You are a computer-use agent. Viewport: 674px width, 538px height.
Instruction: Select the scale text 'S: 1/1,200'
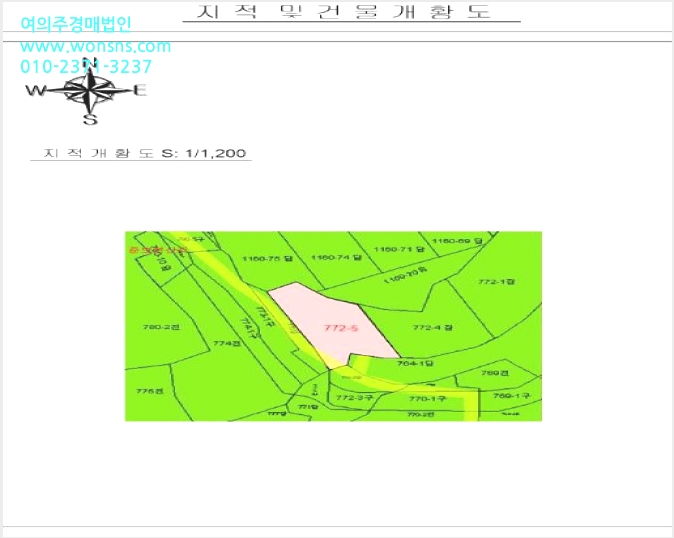coord(204,153)
